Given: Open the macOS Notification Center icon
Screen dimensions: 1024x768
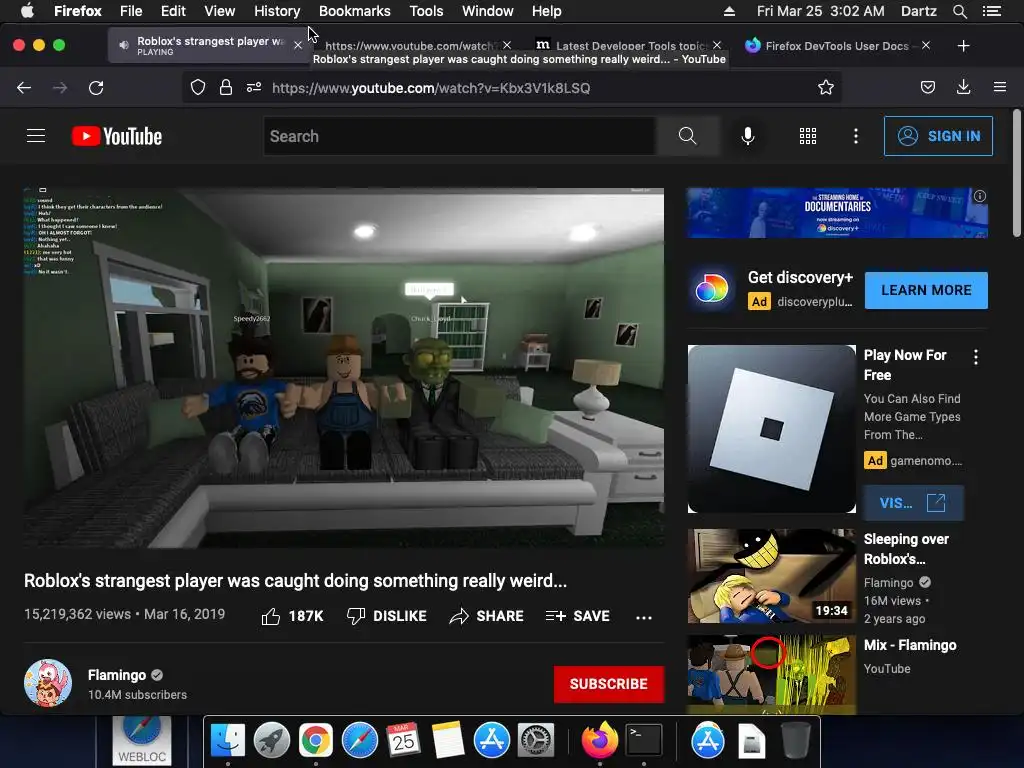Looking at the screenshot, I should [x=991, y=11].
